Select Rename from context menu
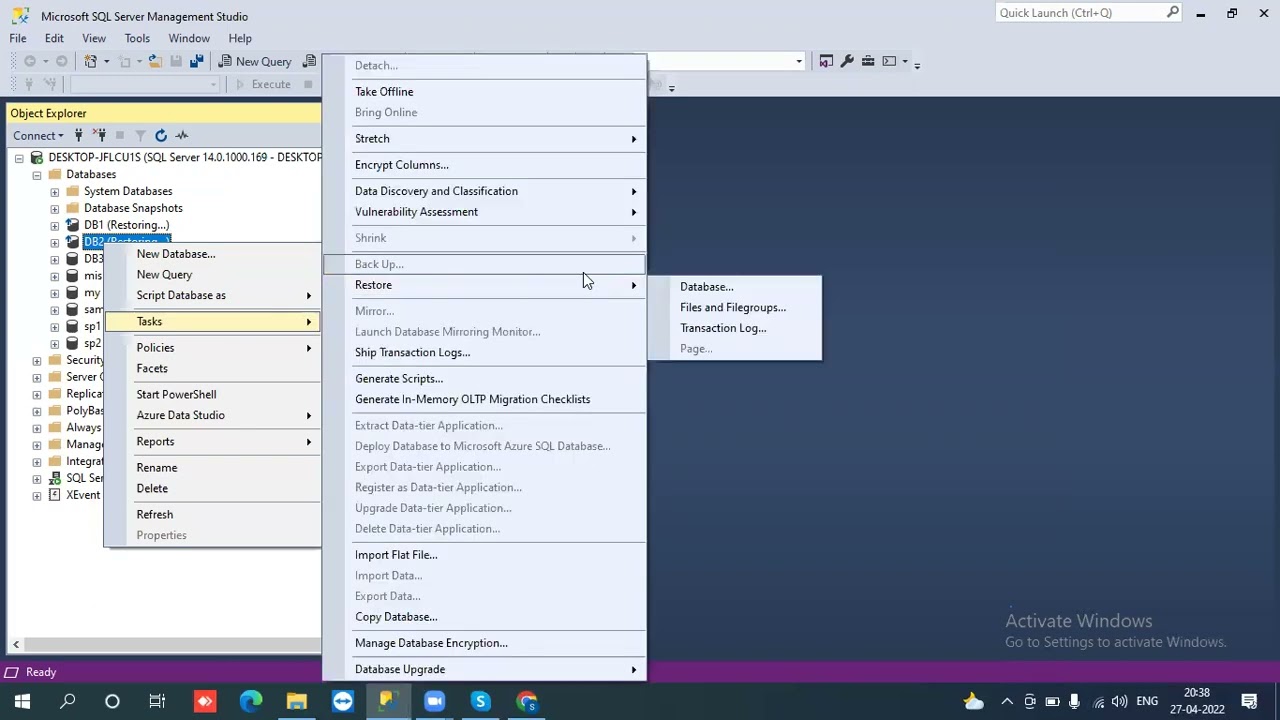 click(212, 468)
